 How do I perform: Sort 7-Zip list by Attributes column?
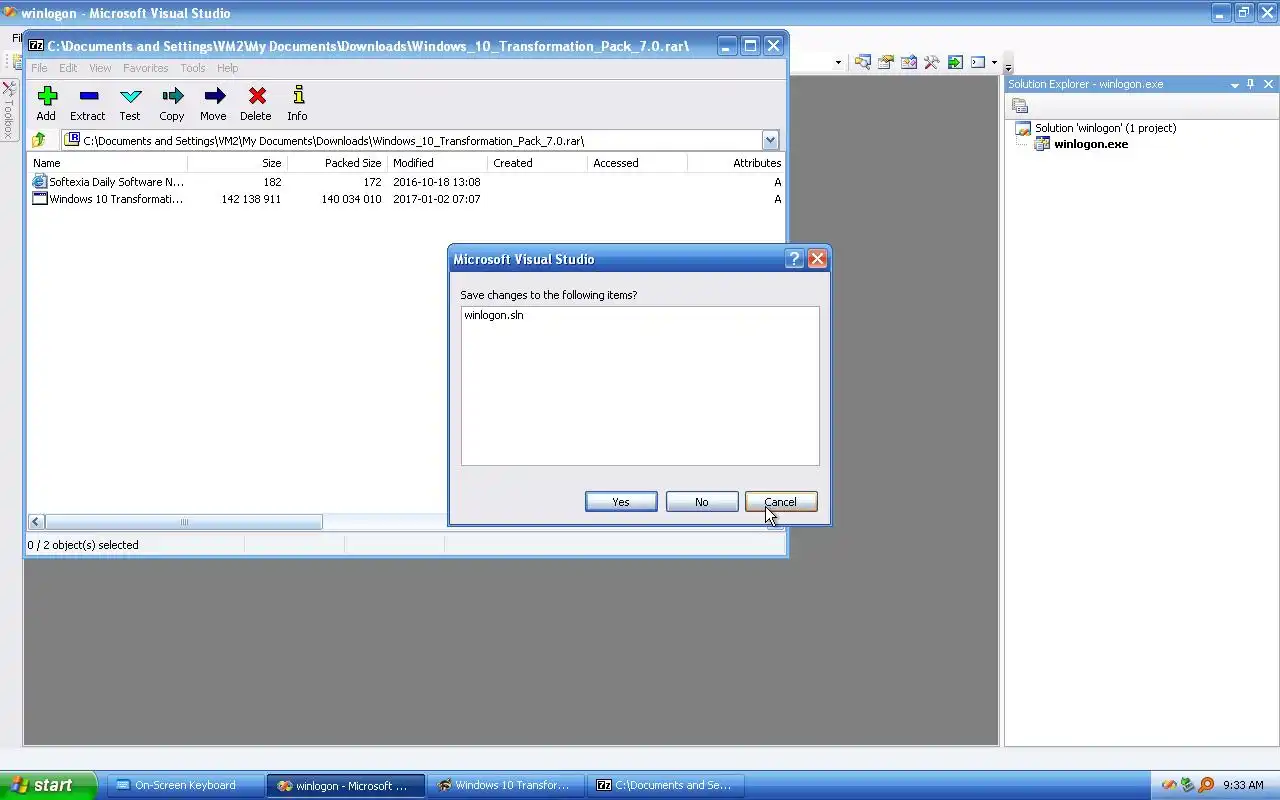736,163
